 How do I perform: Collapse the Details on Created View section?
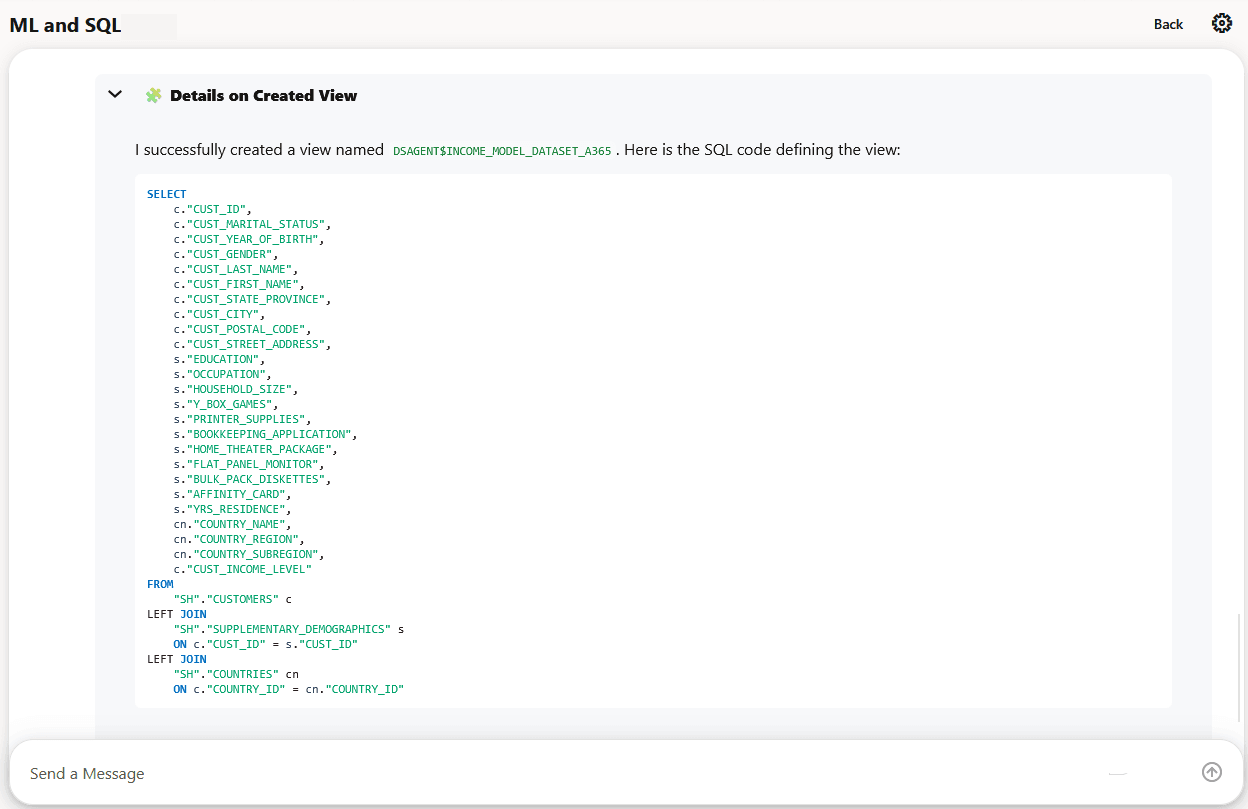tap(115, 95)
